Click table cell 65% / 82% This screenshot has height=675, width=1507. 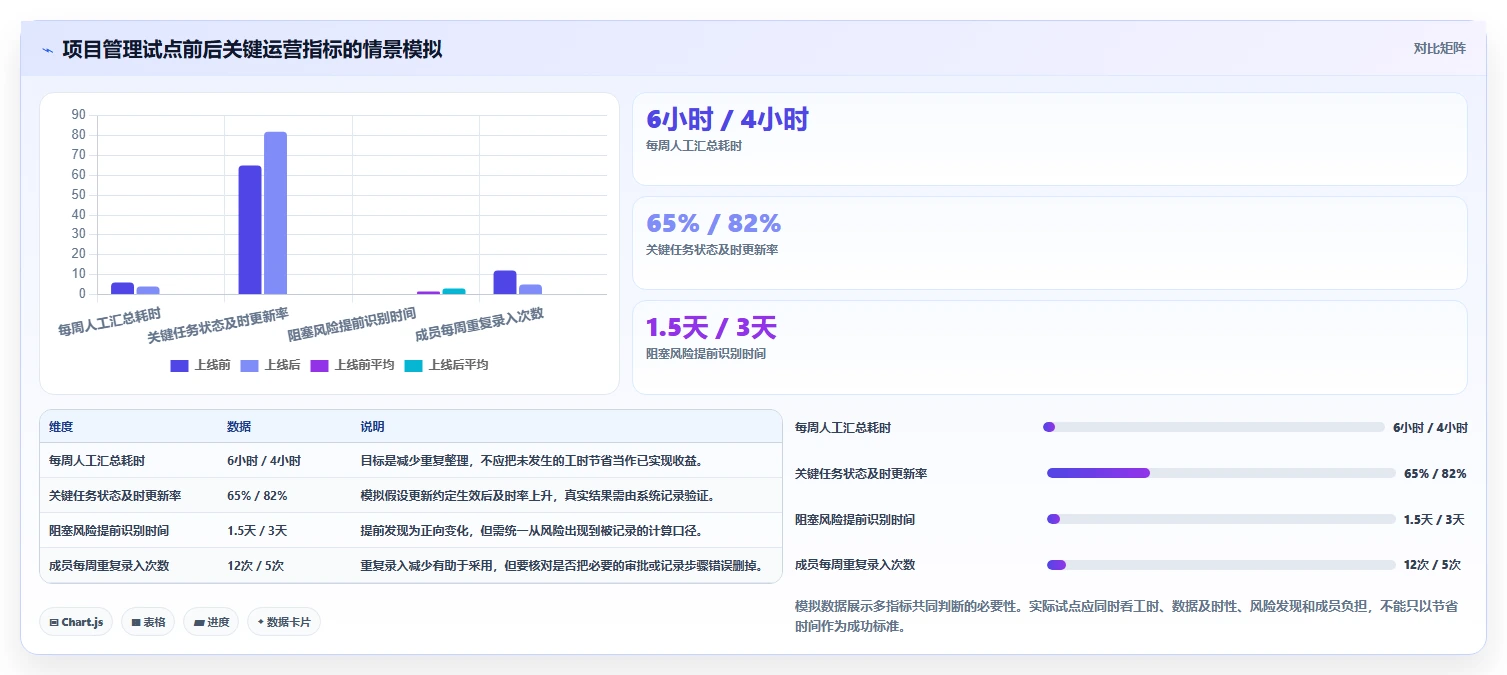[257, 496]
